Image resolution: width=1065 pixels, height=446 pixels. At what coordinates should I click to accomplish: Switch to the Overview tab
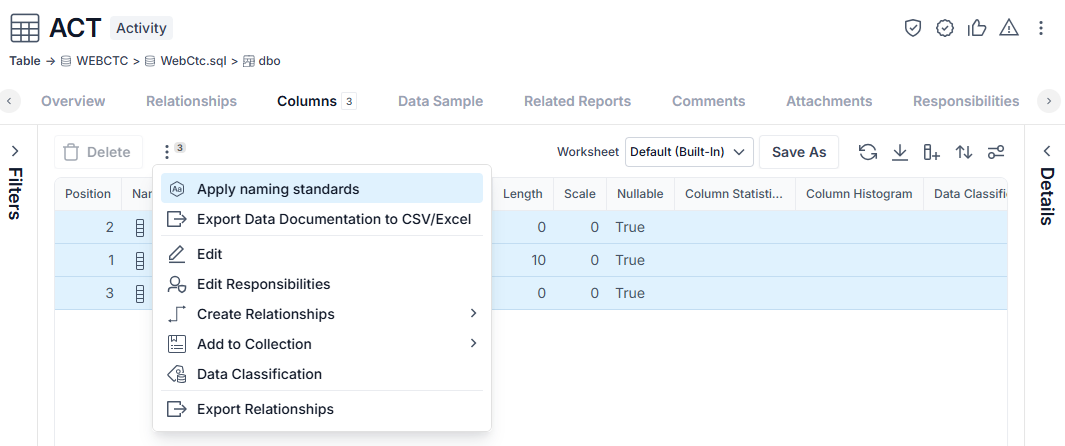pyautogui.click(x=73, y=101)
